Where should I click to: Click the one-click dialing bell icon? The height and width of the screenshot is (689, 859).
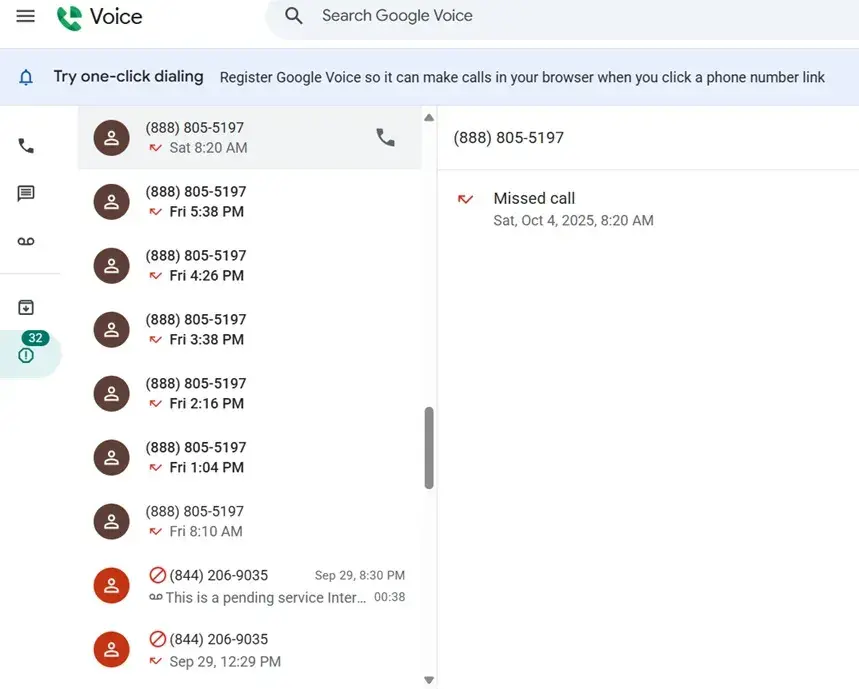coord(26,77)
